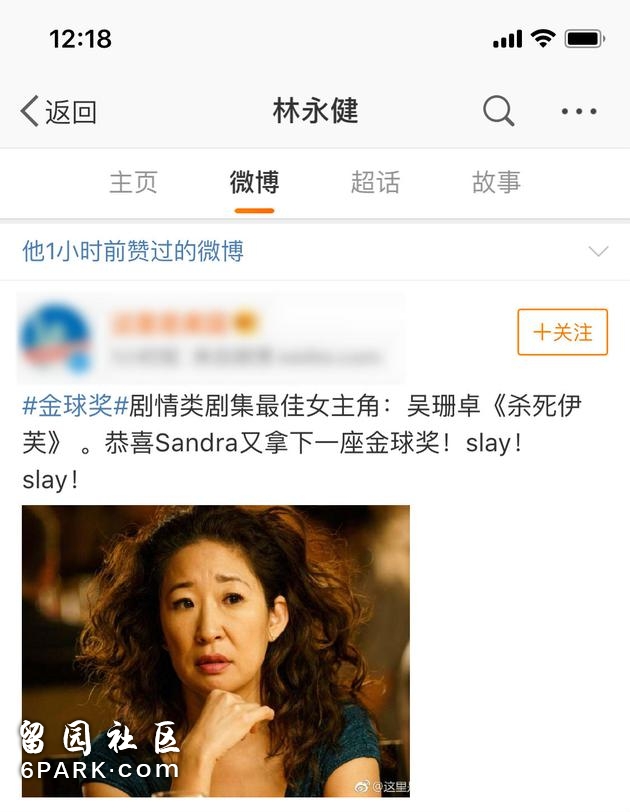Tap the 他1小时前赞过的微博 header

[x=133, y=251]
